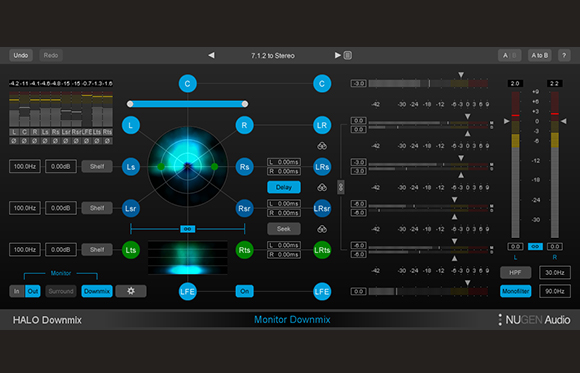580x373 pixels.
Task: Click the L channel node
Action: (x=131, y=125)
